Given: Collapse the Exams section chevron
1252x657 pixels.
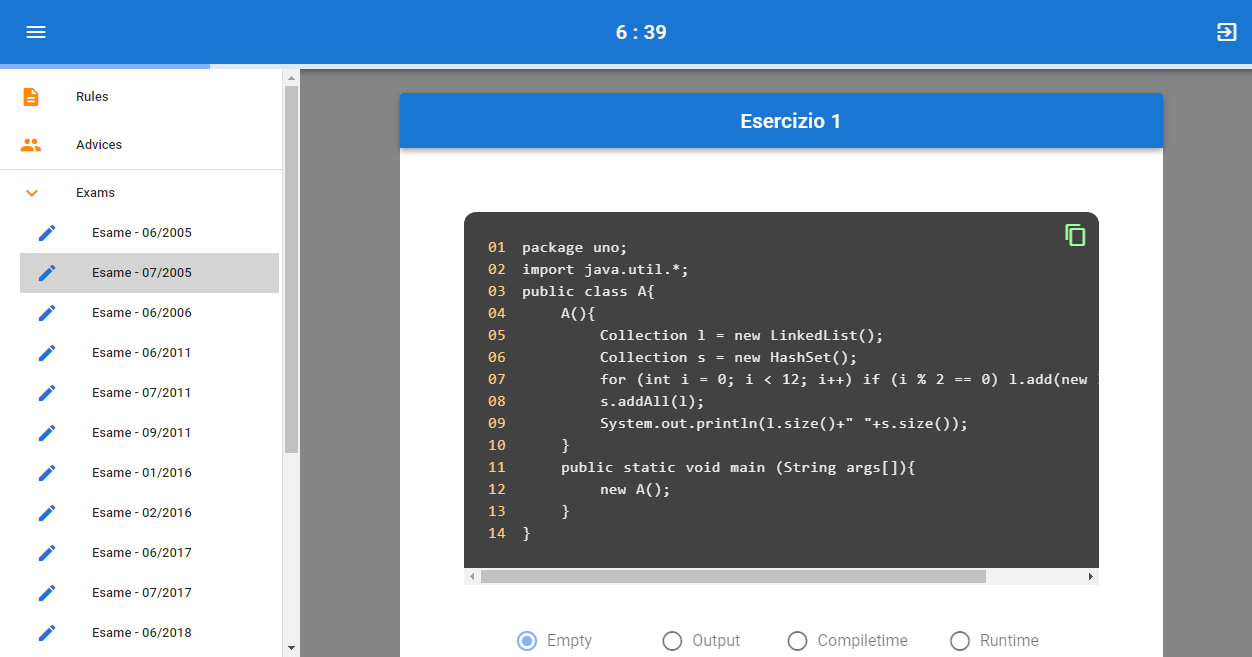Looking at the screenshot, I should point(32,193).
